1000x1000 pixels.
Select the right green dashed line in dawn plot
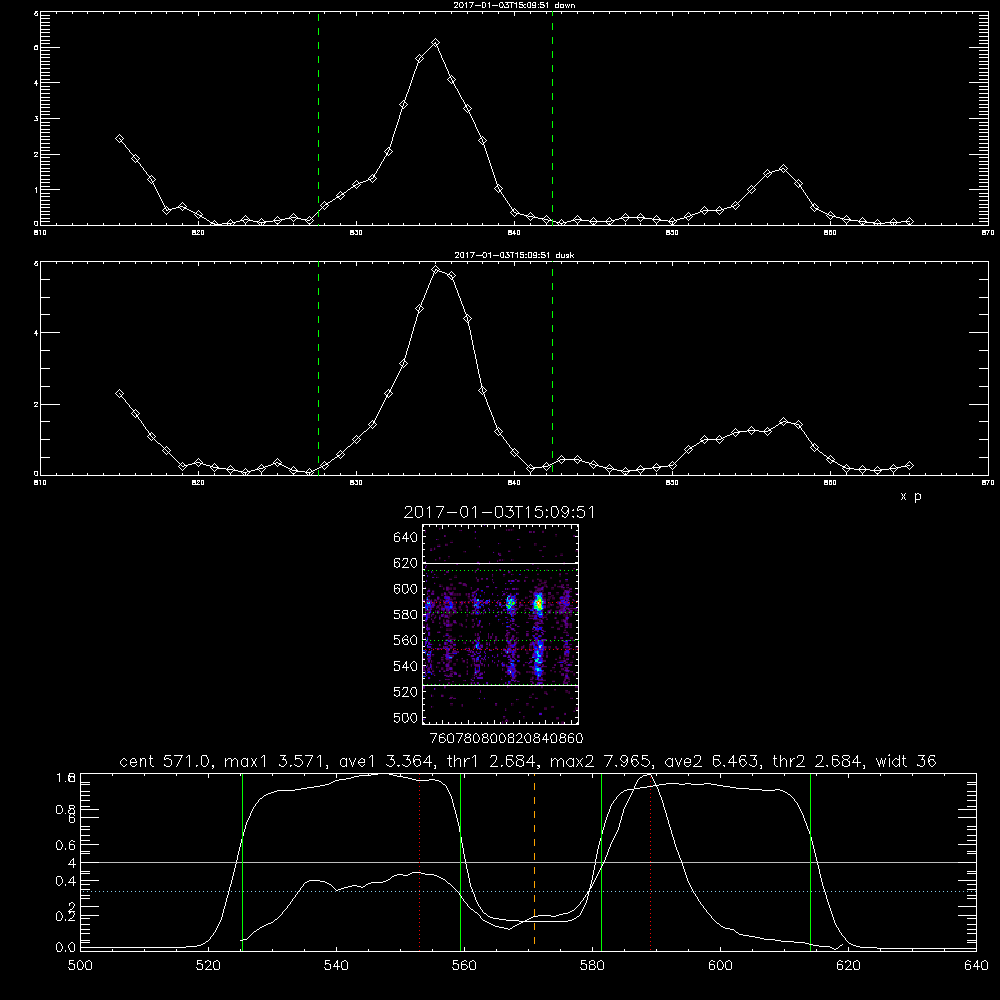coord(552,118)
